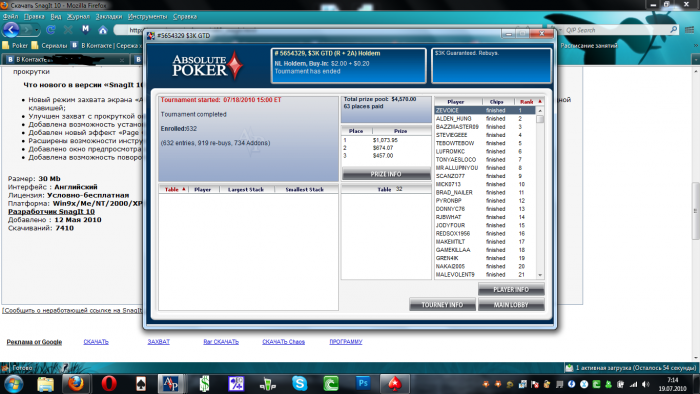Open the Справка menu
This screenshot has height=394, width=700.
point(185,17)
